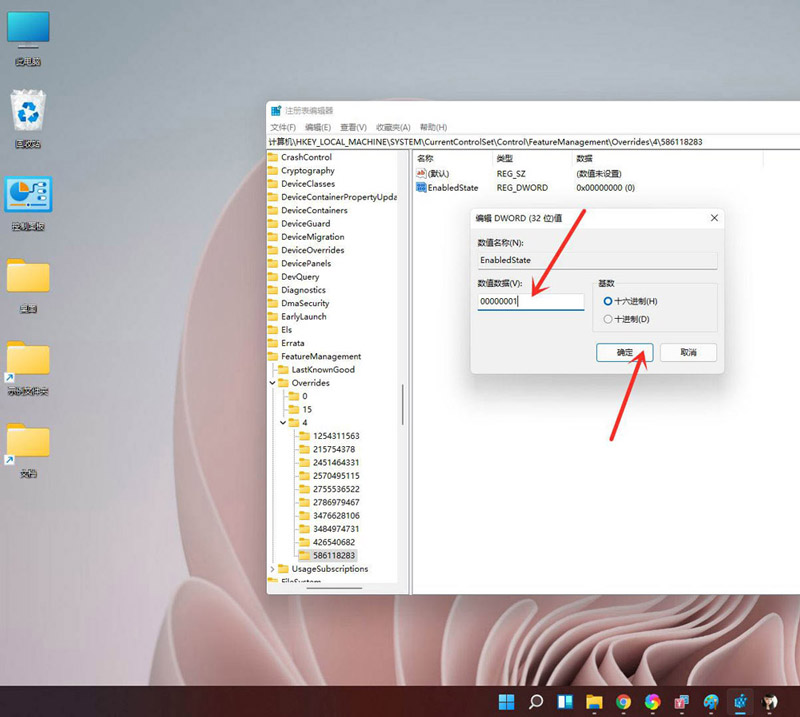800x717 pixels.
Task: Click 确定 to confirm the DWORD edit
Action: coord(624,352)
